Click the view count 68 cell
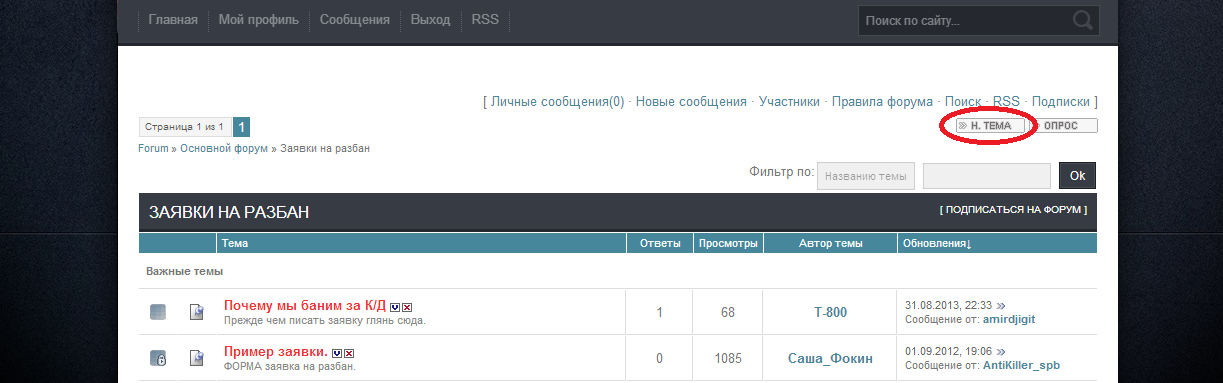This screenshot has width=1223, height=383. point(728,313)
